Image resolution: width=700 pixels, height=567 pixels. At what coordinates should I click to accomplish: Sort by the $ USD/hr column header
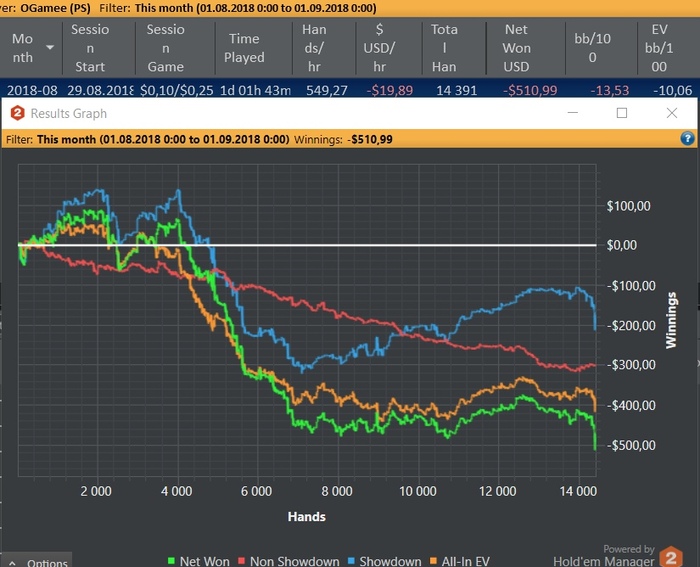pyautogui.click(x=379, y=48)
